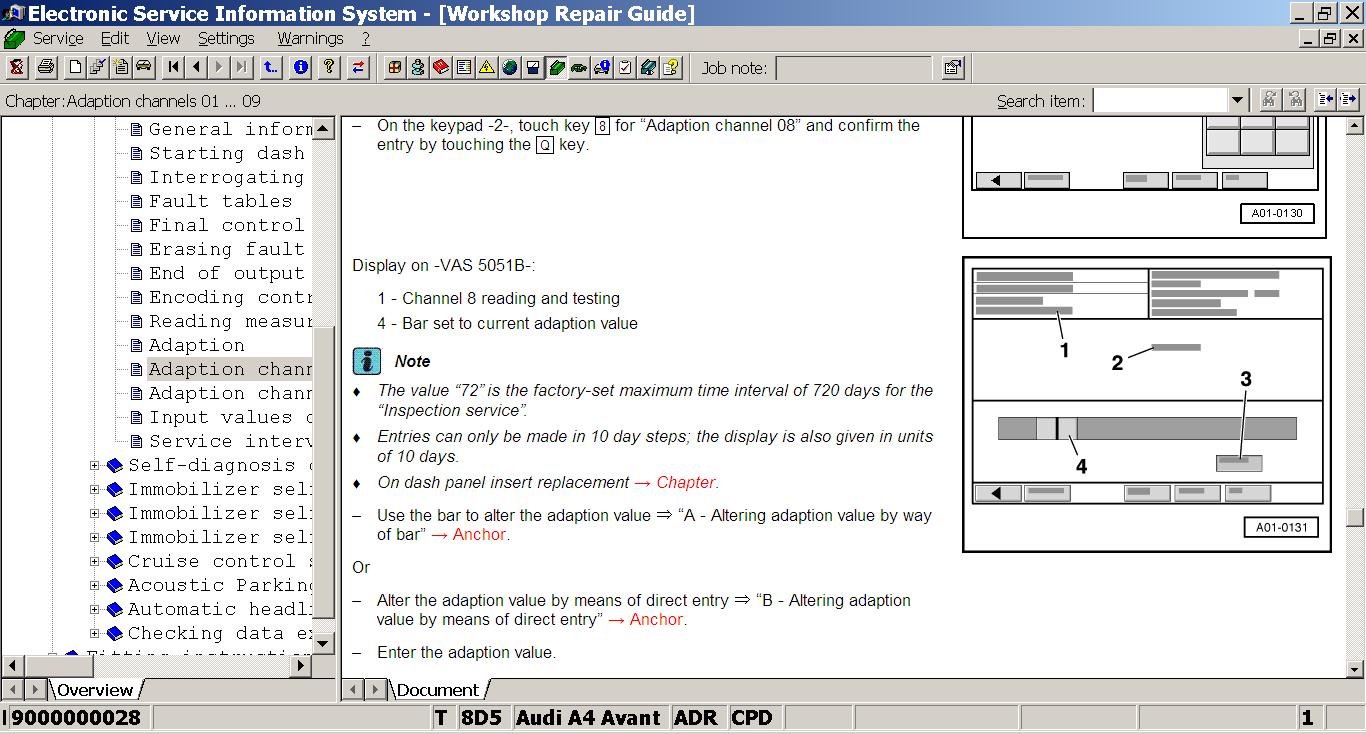Click the new blank document icon
This screenshot has width=1366, height=734.
pyautogui.click(x=75, y=68)
